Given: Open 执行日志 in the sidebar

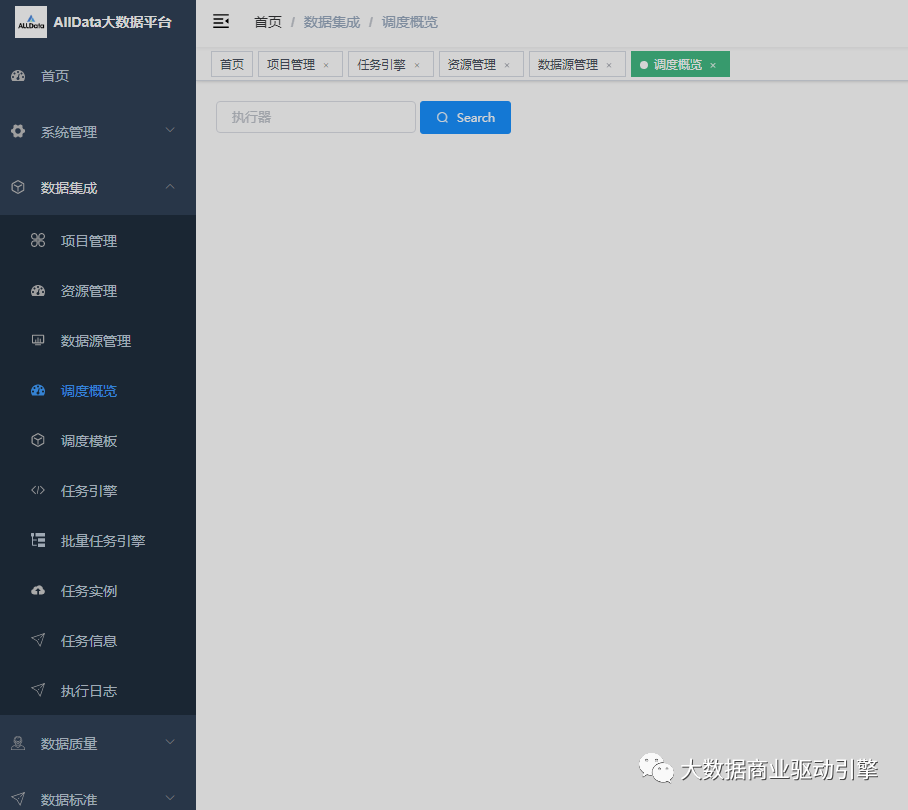Looking at the screenshot, I should [89, 691].
